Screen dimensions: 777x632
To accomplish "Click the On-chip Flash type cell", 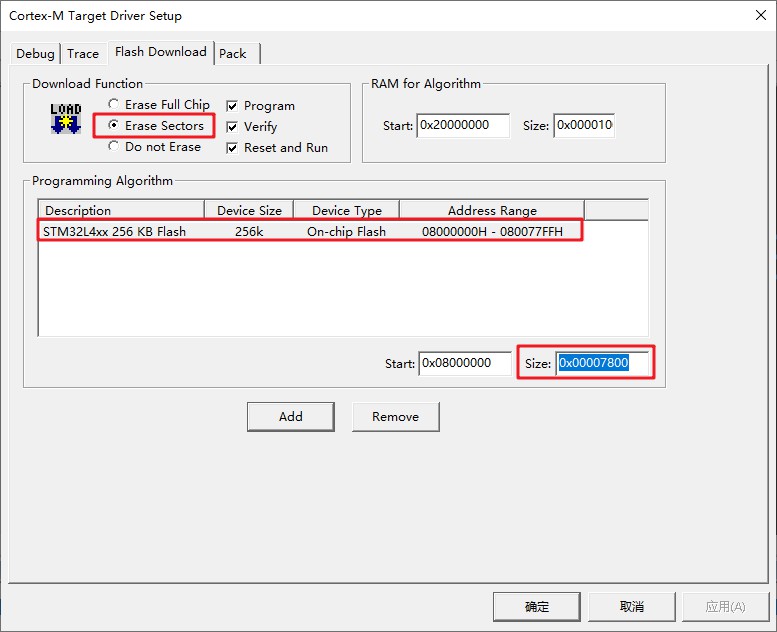I will point(346,231).
